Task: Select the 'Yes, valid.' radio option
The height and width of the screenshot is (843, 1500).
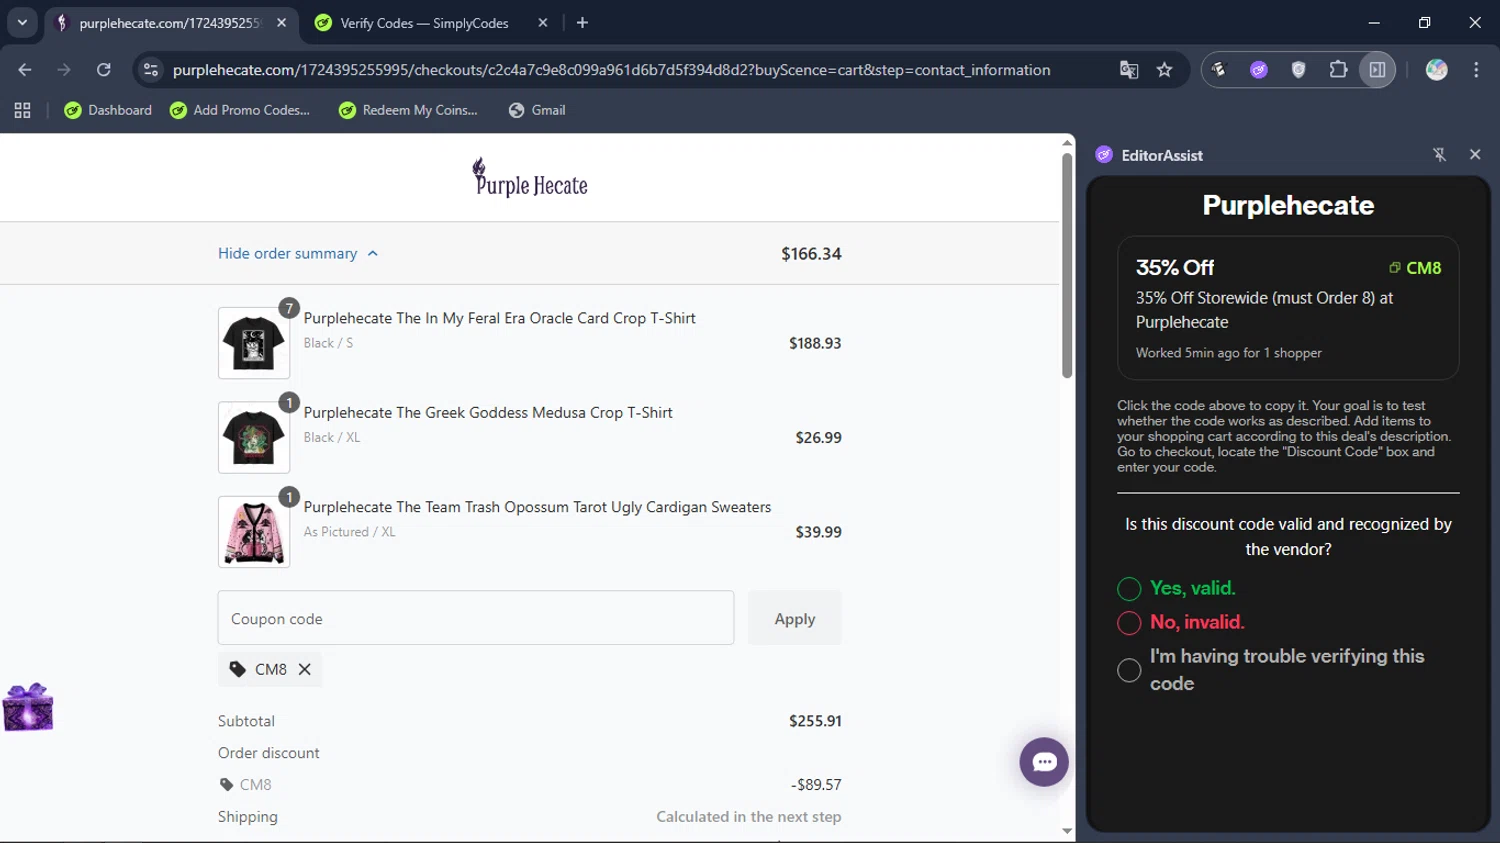Action: click(x=1129, y=589)
